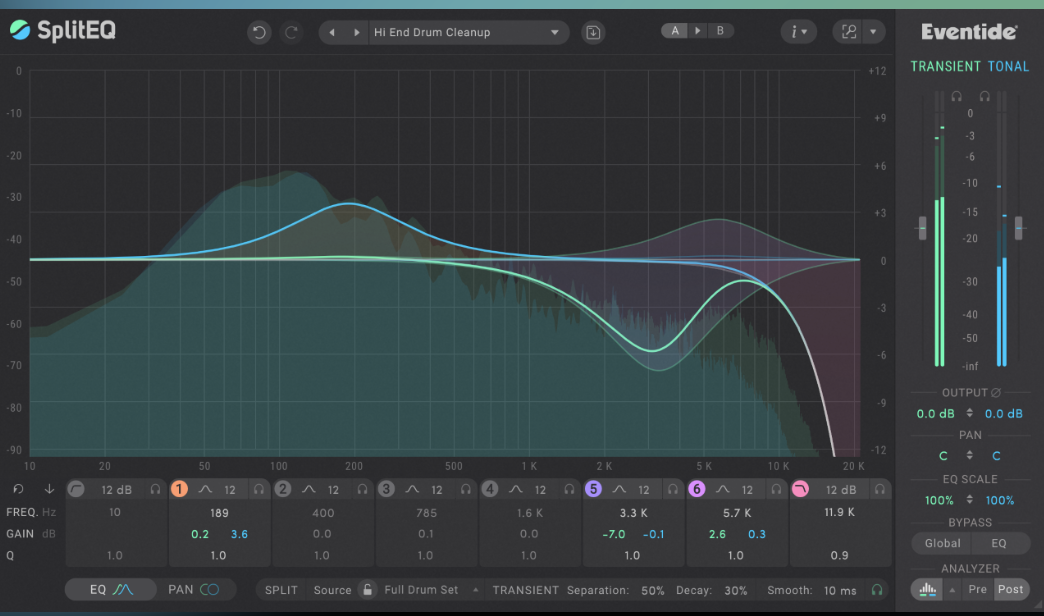
Task: Adjust the Transient output fader handle
Action: [x=922, y=228]
